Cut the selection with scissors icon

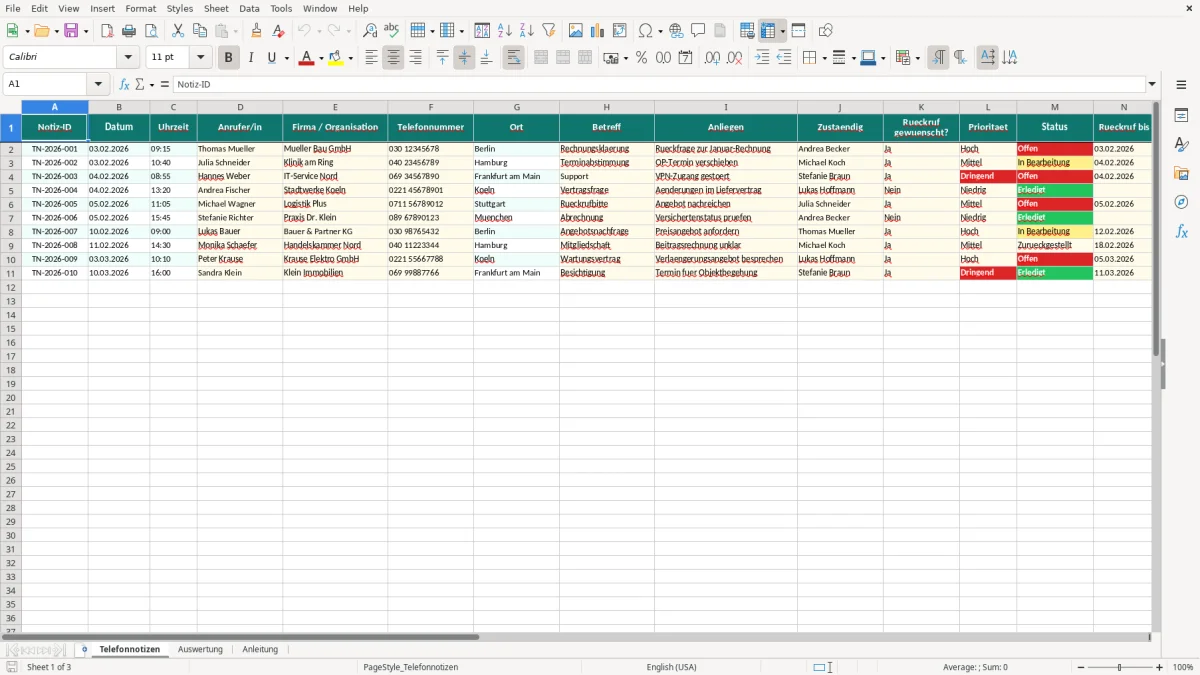178,31
